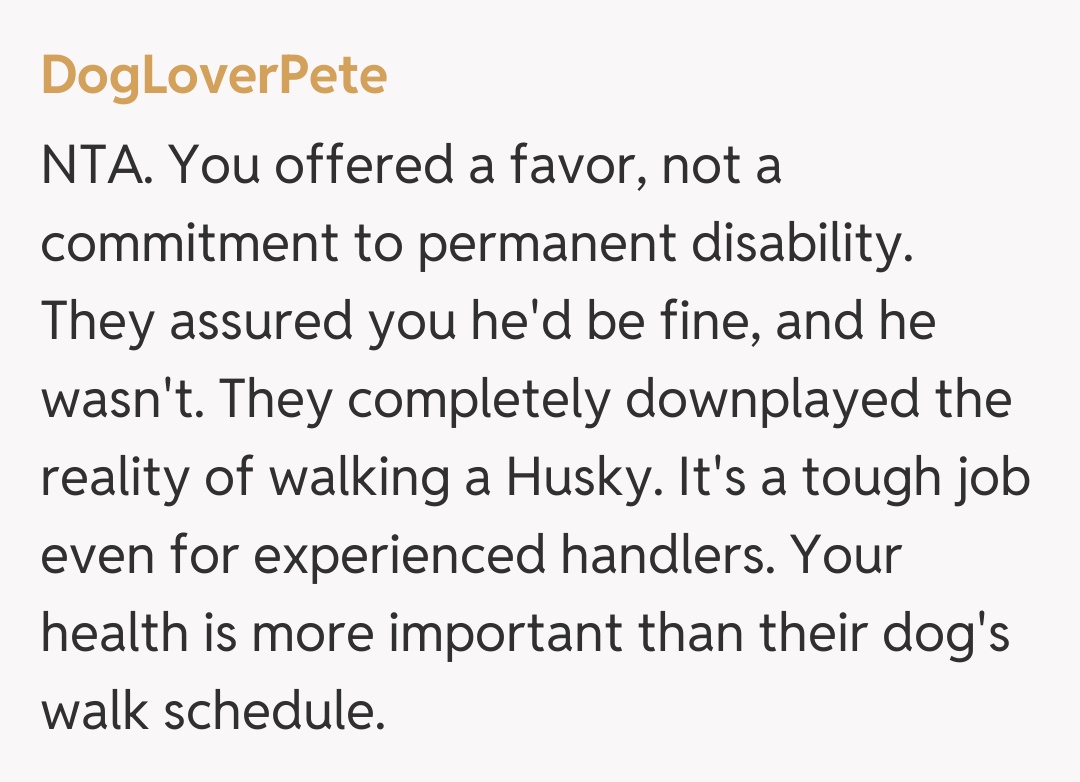The height and width of the screenshot is (782, 1080).
Task: Open the DogLoverPete user profile link
Action: pyautogui.click(x=214, y=76)
